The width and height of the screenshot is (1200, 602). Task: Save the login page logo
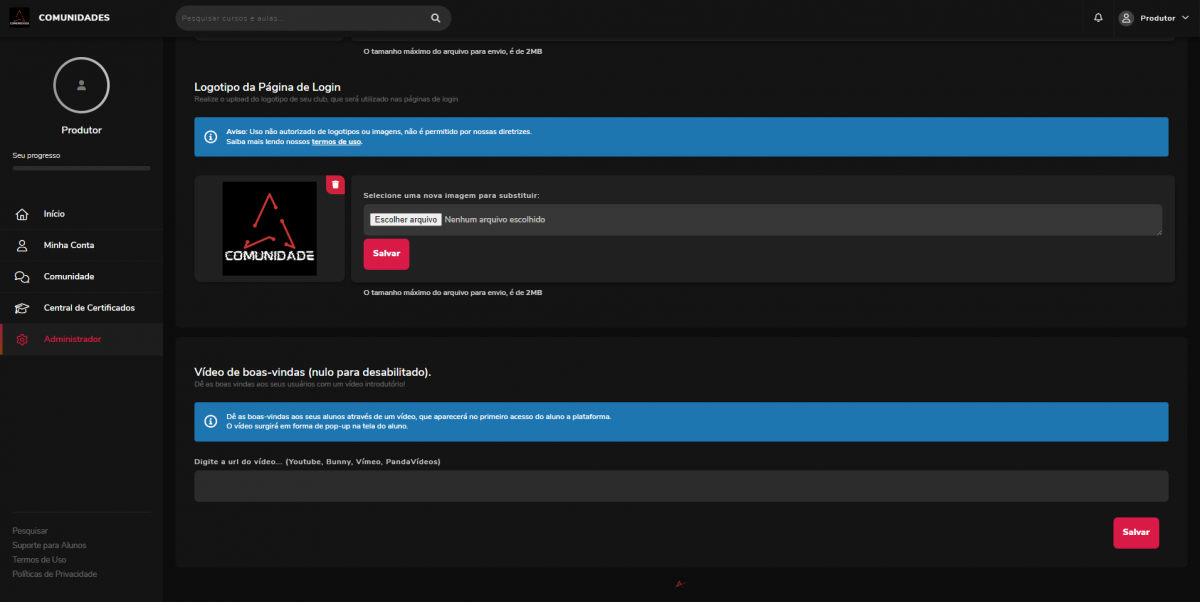click(x=386, y=254)
